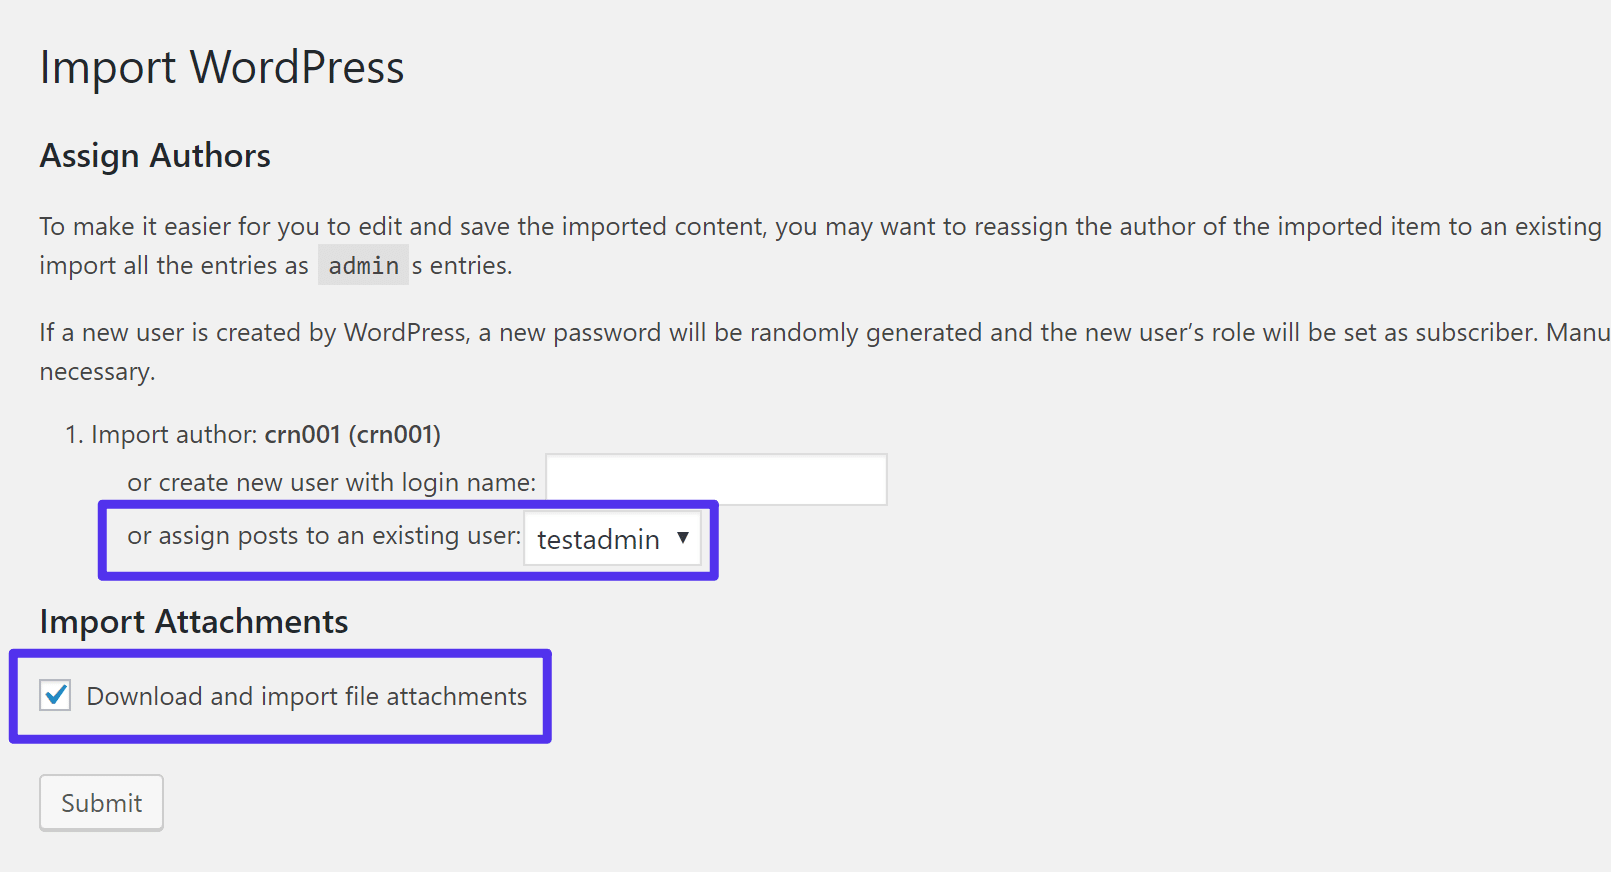Image resolution: width=1611 pixels, height=872 pixels.
Task: Click the blue checkmark in the attachments box
Action: click(x=55, y=696)
